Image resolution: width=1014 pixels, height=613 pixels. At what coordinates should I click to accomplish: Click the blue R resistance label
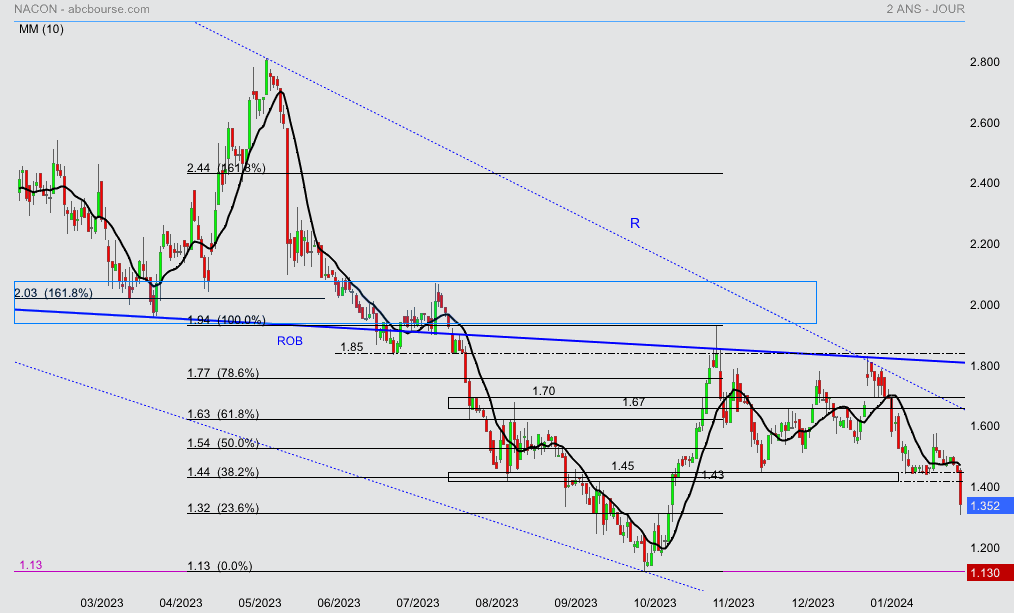(635, 223)
